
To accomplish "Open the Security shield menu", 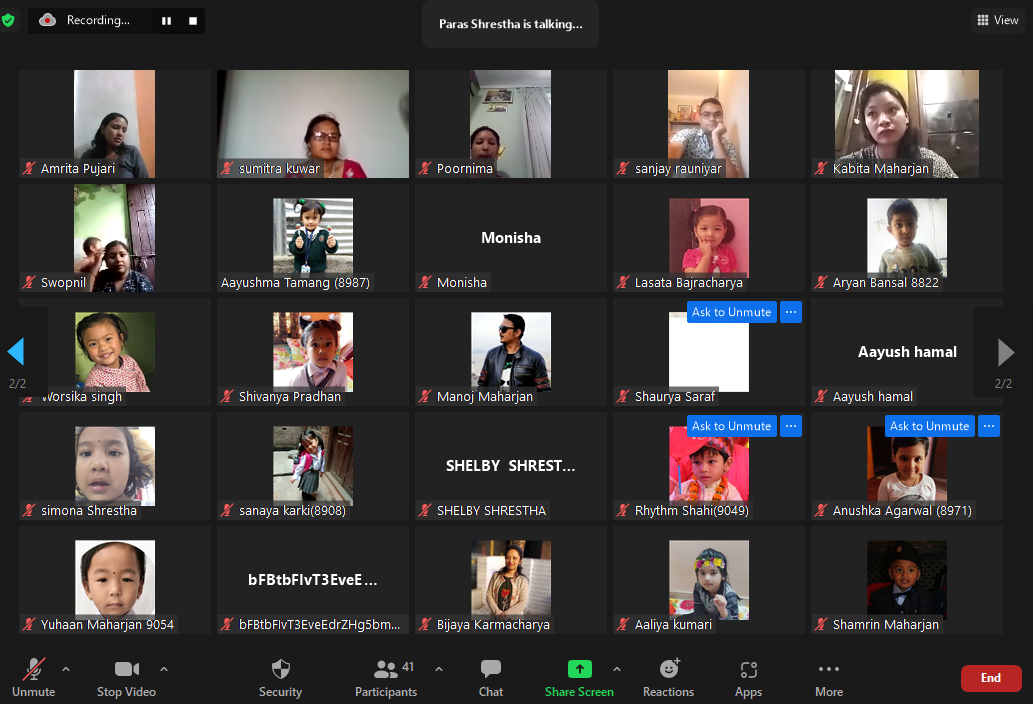I will tap(281, 677).
